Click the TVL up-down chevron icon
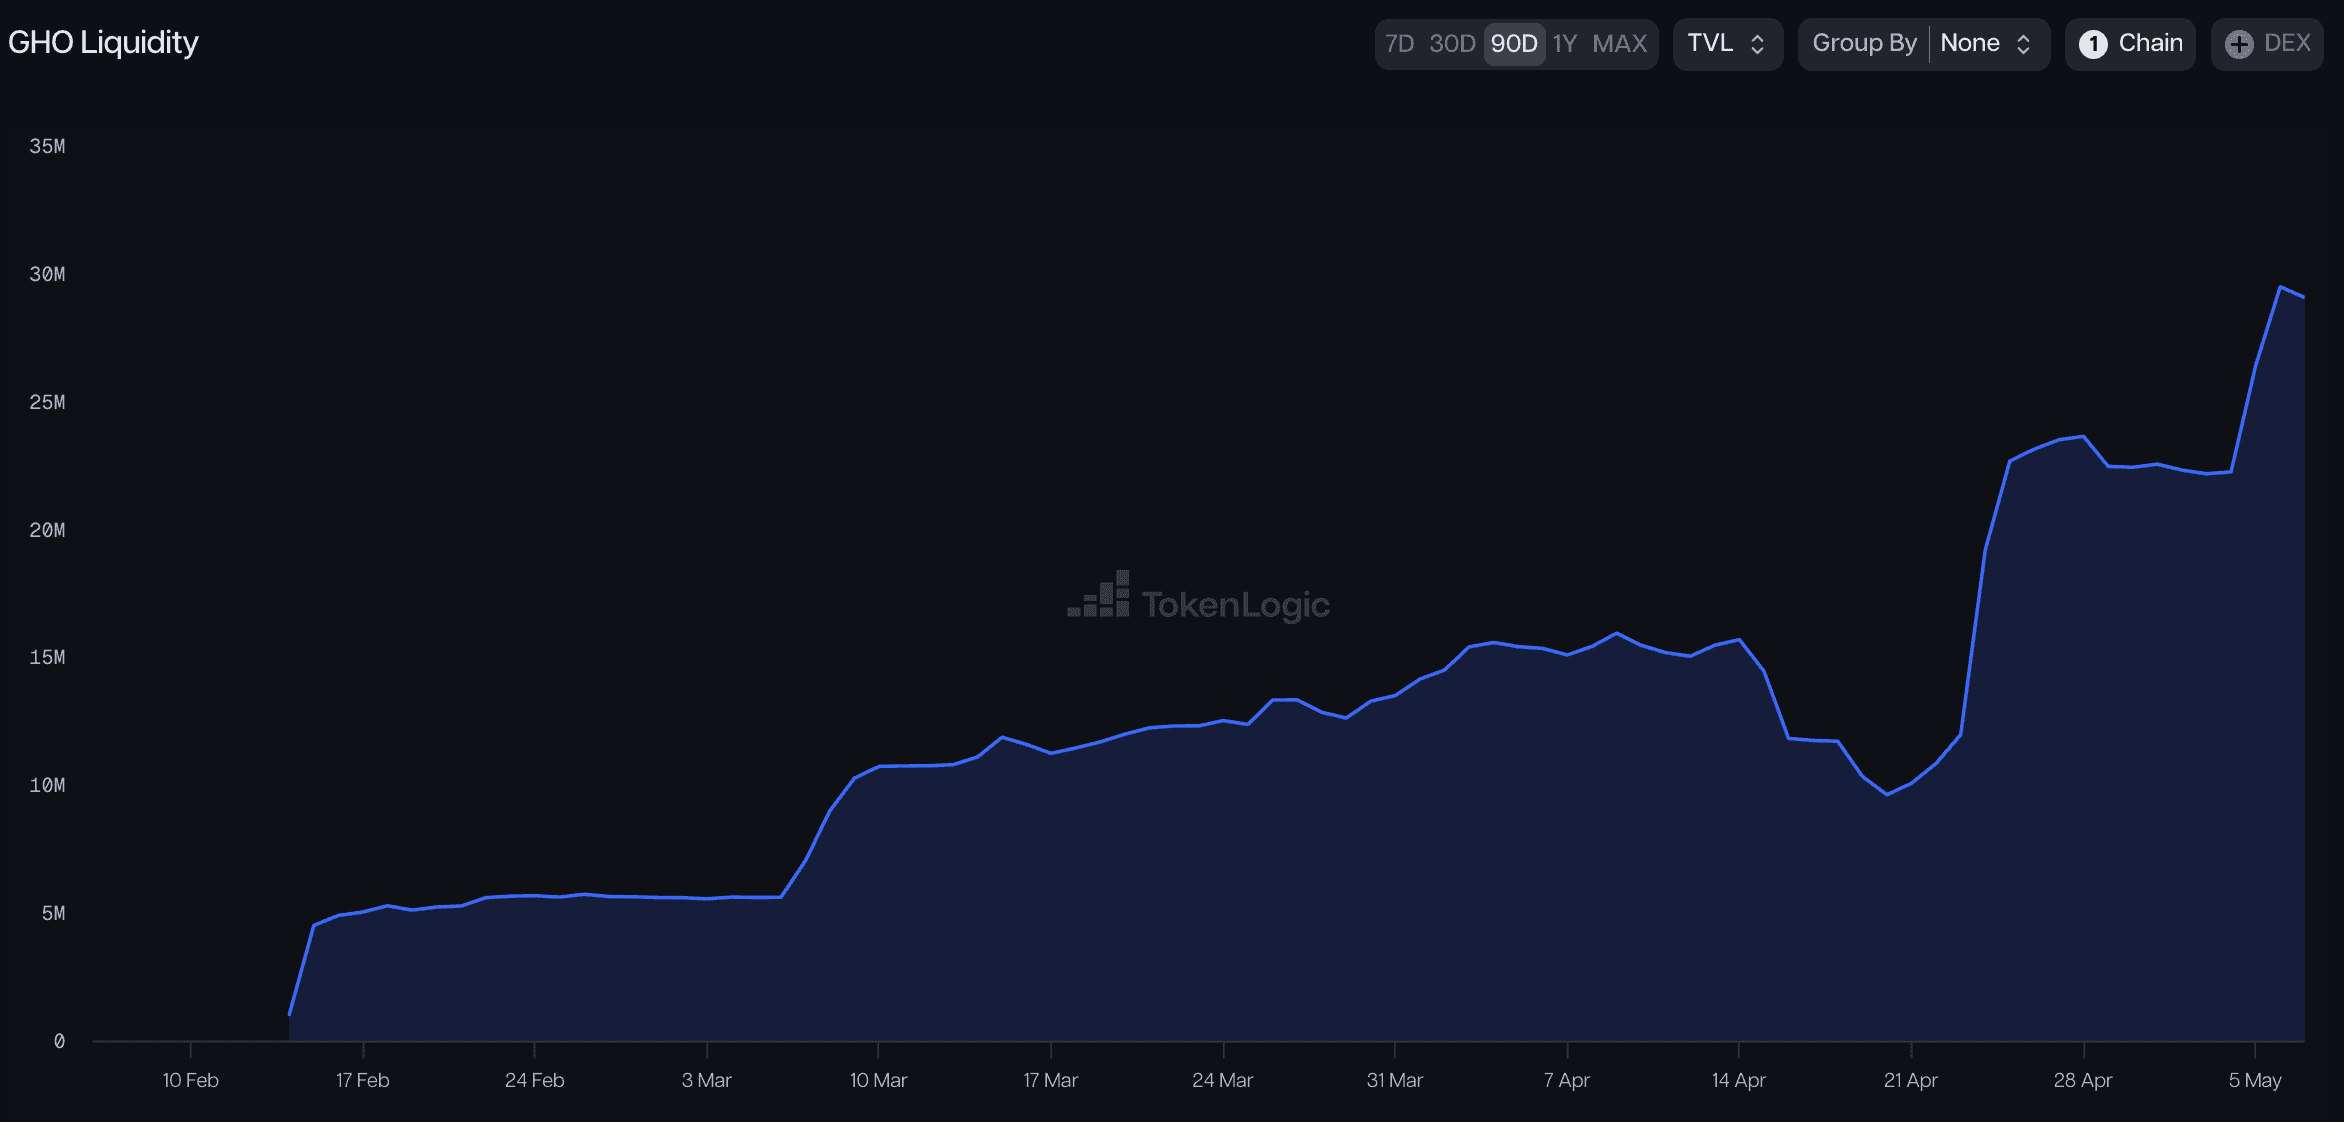This screenshot has width=2344, height=1122. point(1757,44)
